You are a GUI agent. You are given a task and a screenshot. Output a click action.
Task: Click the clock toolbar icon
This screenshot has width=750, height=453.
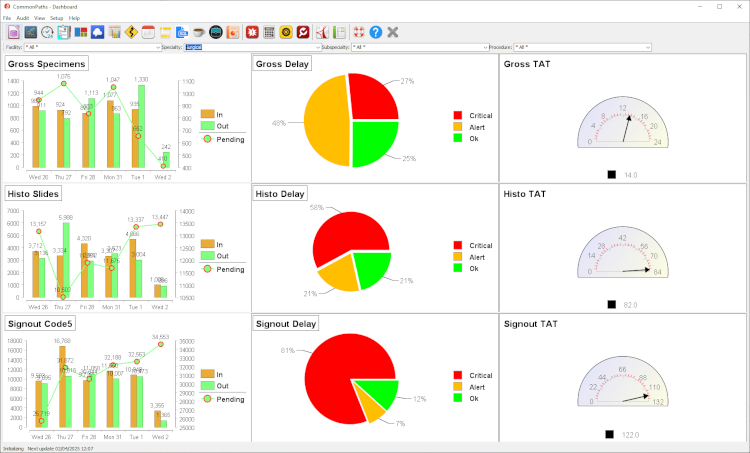tap(47, 32)
